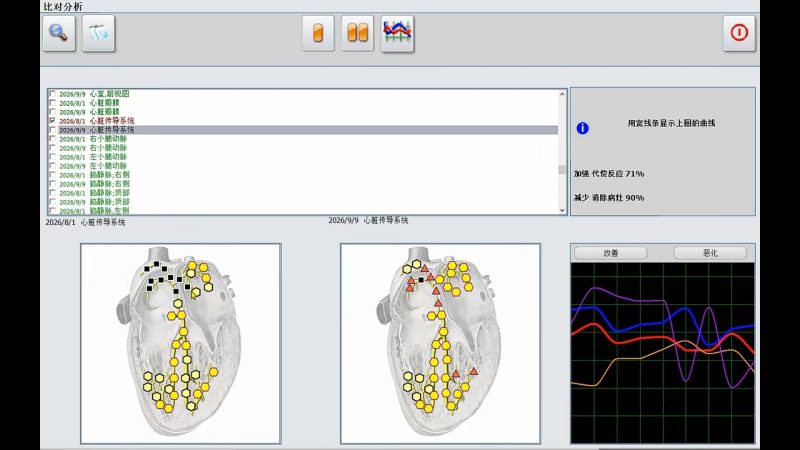800x450 pixels.
Task: Click the 2026/9/9 heart conduction image
Action: tap(440, 343)
